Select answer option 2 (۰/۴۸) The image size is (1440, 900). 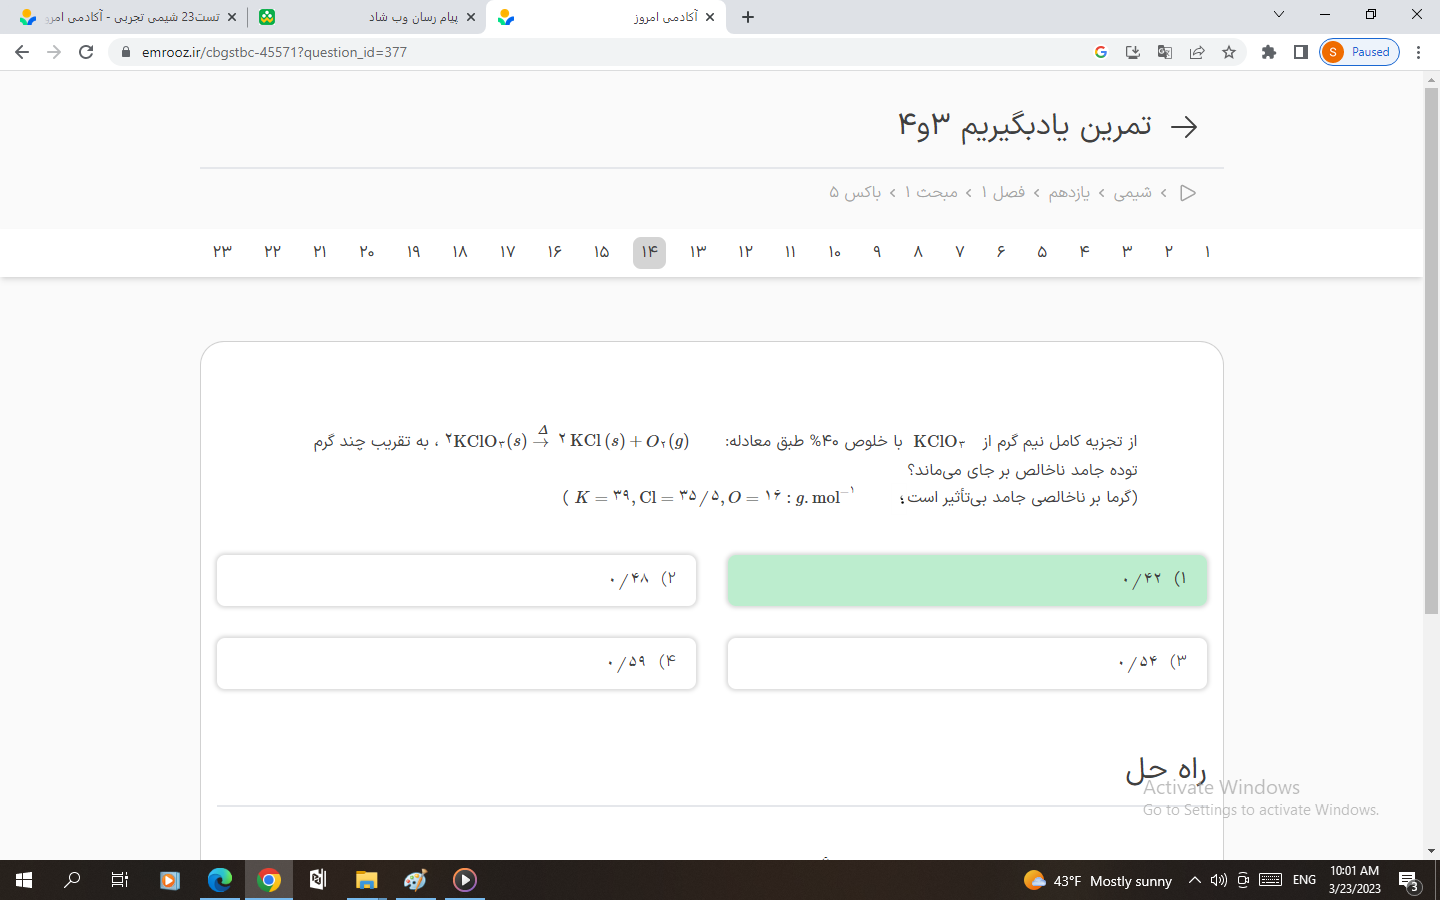coord(456,580)
